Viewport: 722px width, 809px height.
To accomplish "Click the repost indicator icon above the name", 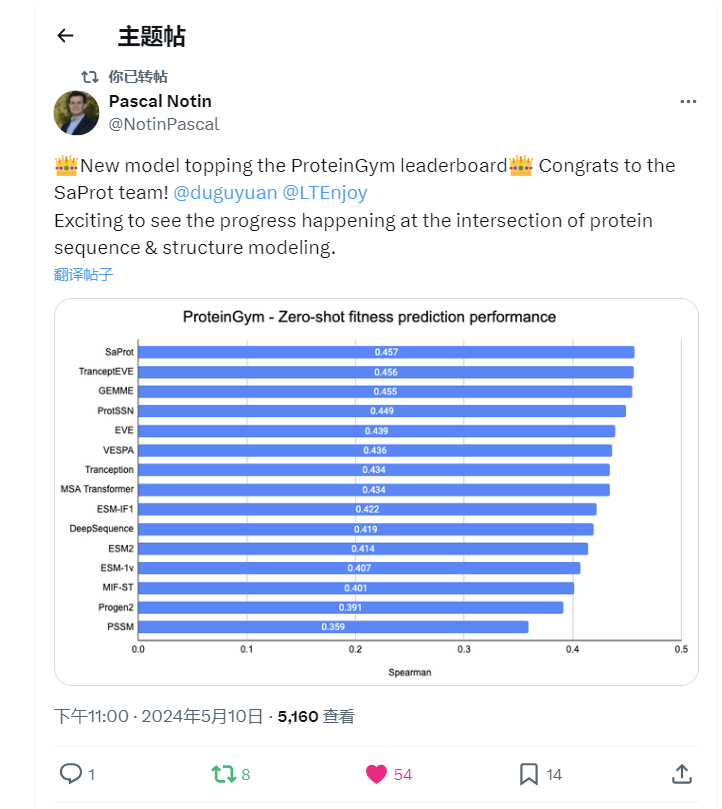I will pos(89,77).
